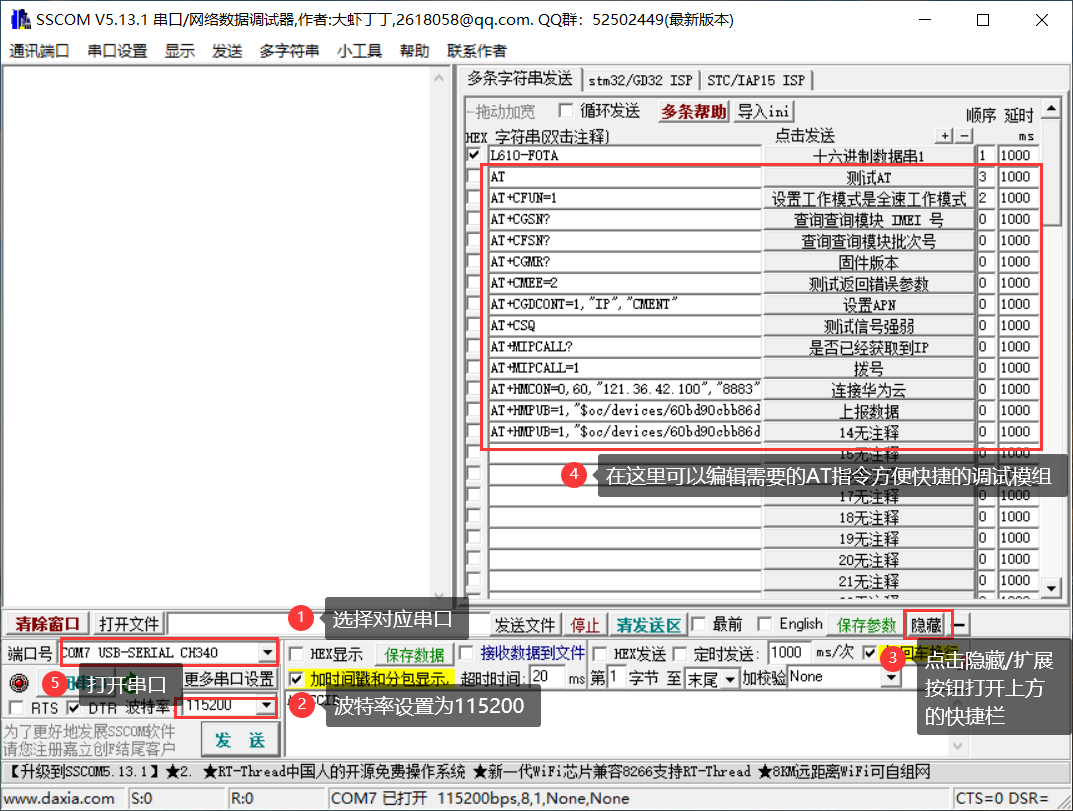Image resolution: width=1073 pixels, height=811 pixels.
Task: Expand the 末尾 byte range dropdown
Action: [x=730, y=679]
